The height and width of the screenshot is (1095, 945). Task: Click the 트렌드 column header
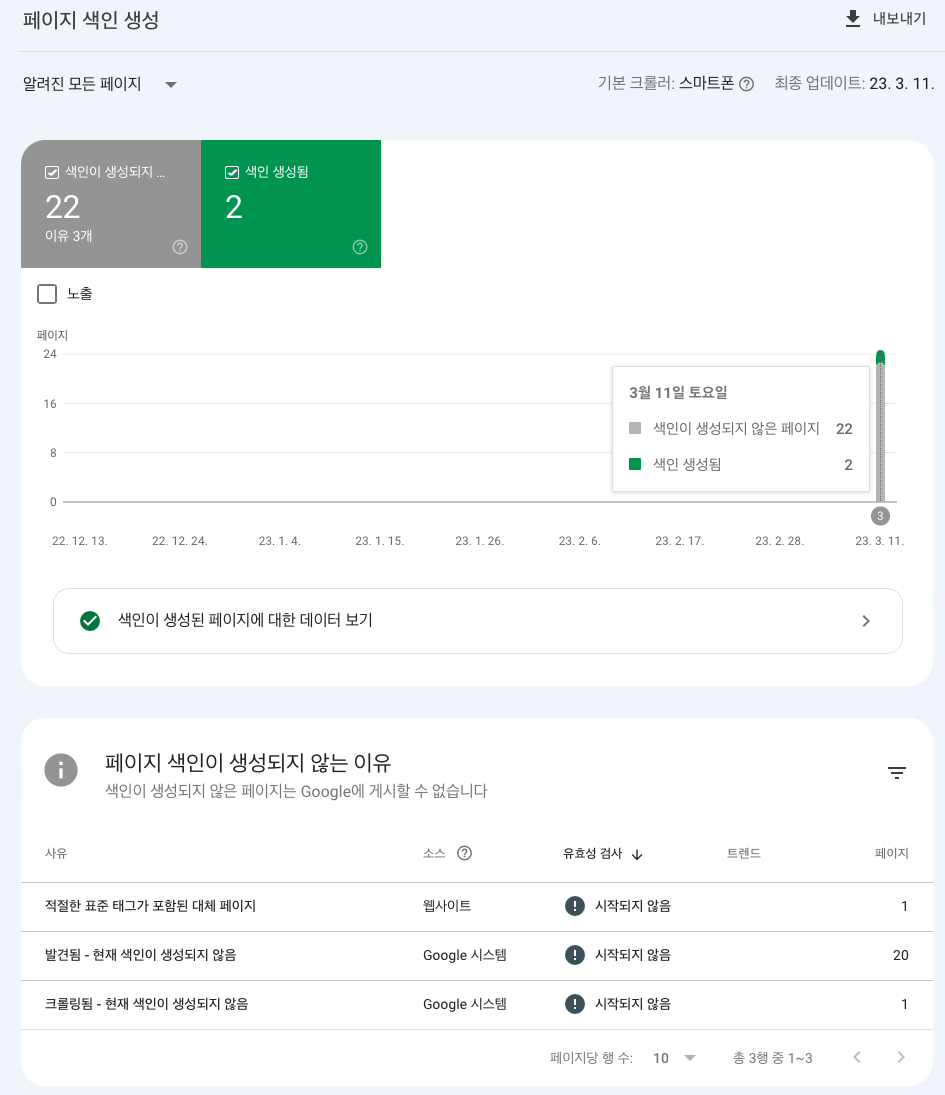[x=744, y=853]
